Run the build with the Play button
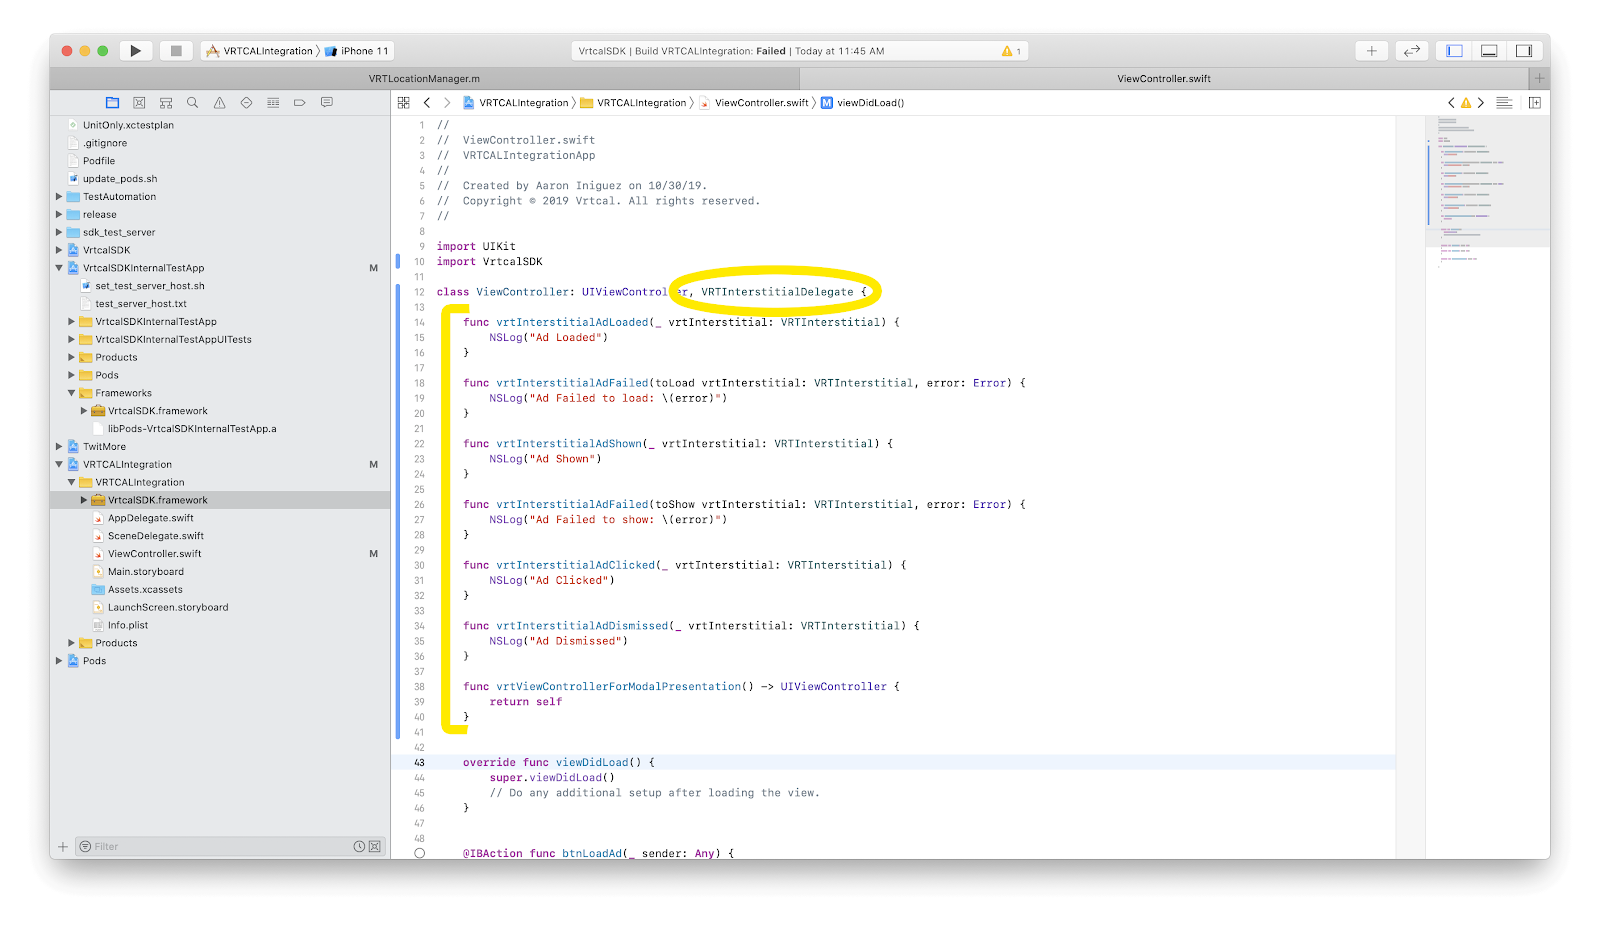The width and height of the screenshot is (1600, 925). (x=136, y=51)
